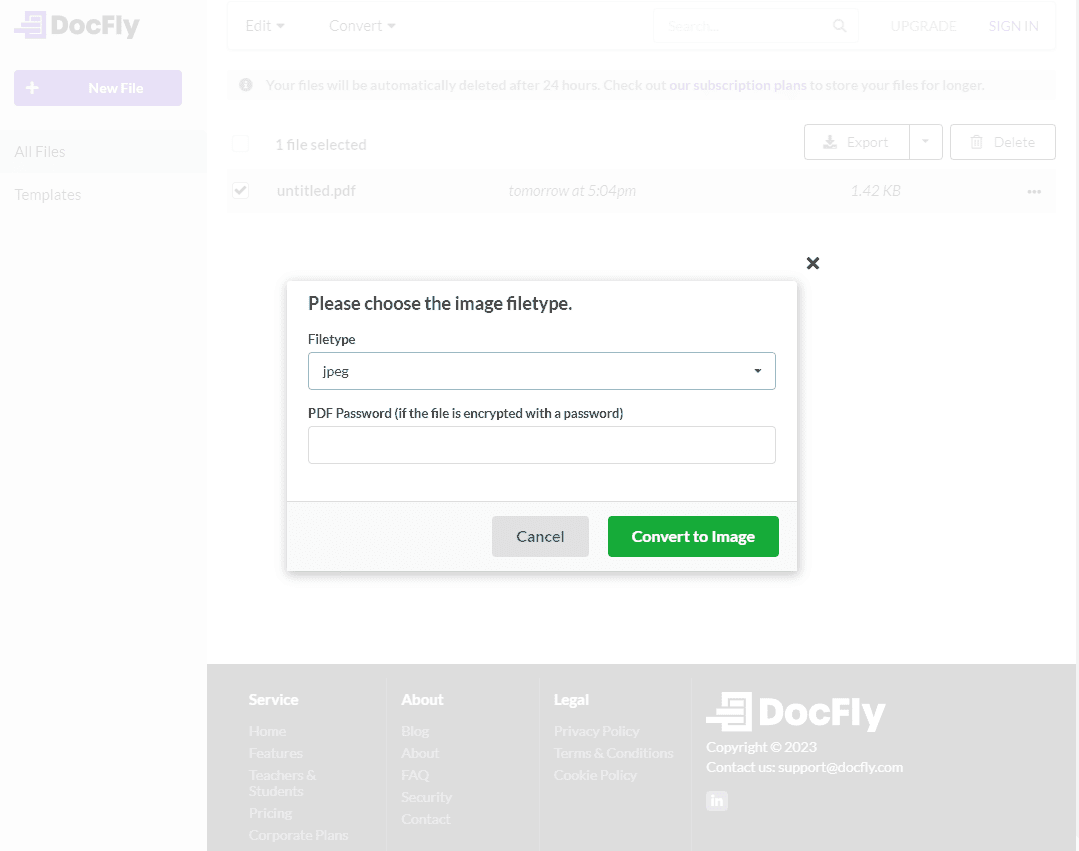
Task: Open the Filetype jpeg dropdown
Action: click(x=542, y=371)
